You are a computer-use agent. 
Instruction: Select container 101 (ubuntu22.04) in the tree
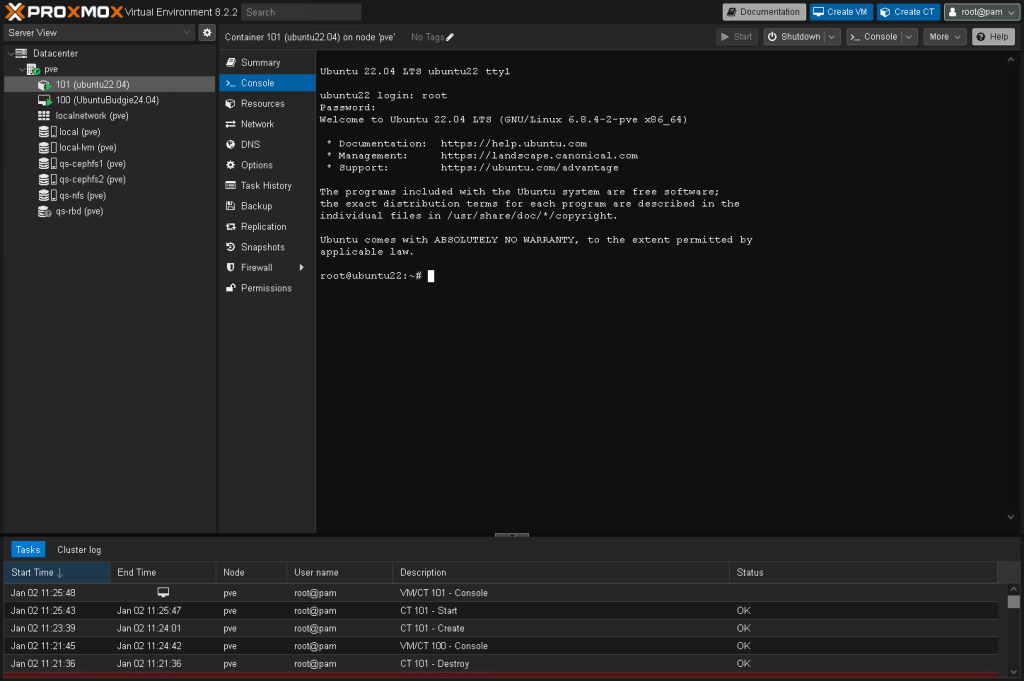click(x=92, y=85)
